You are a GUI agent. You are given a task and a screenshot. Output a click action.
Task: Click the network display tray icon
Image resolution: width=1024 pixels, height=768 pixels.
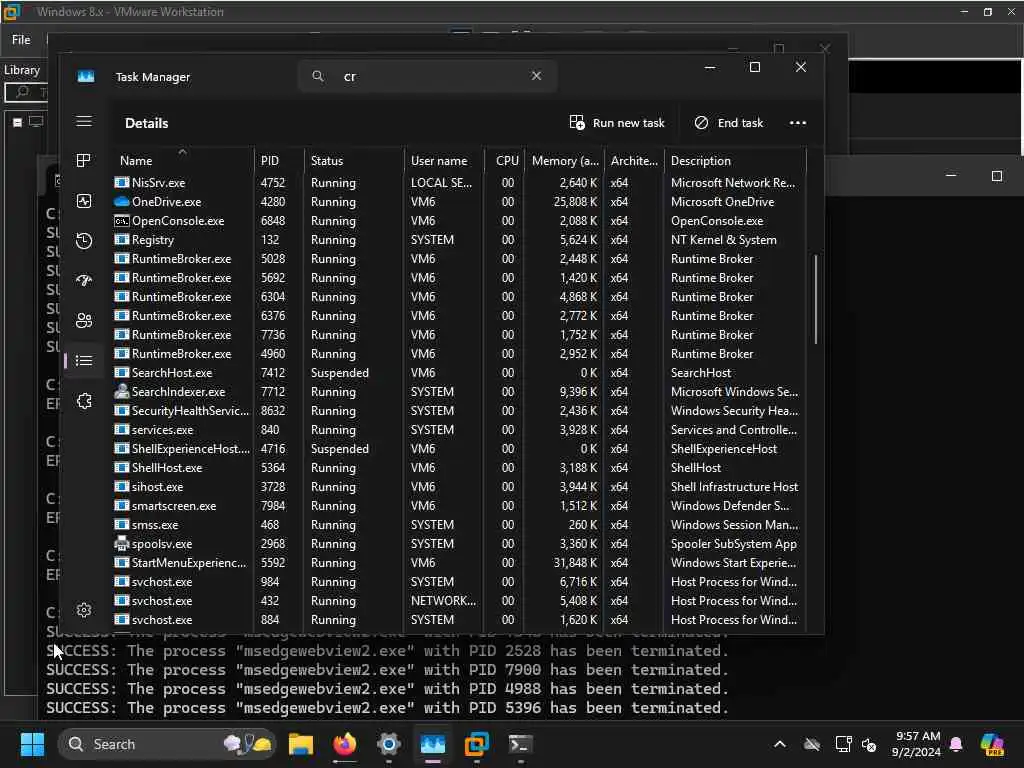tap(843, 744)
